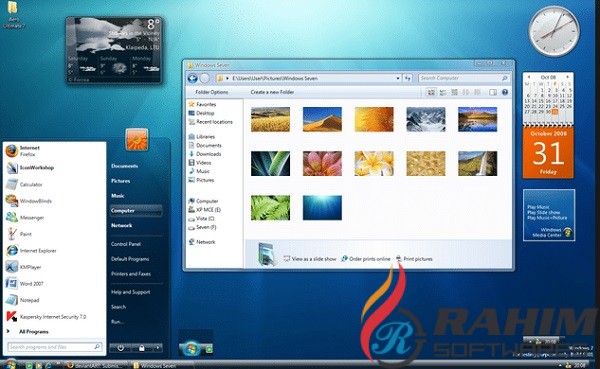Select the Vista (C) drive
The image size is (600, 369).
coord(201,219)
